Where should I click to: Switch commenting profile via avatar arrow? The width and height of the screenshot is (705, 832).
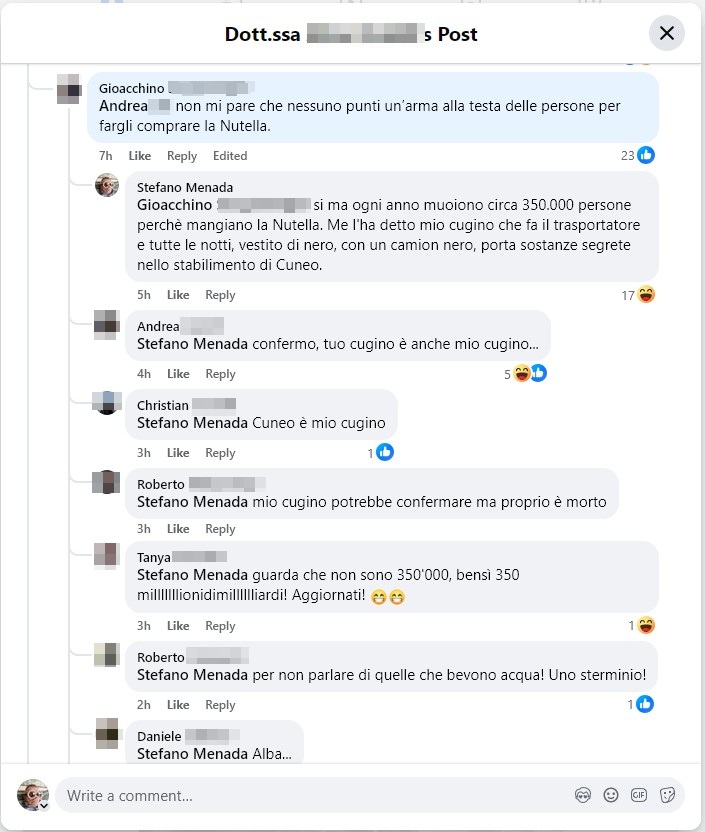click(x=43, y=805)
